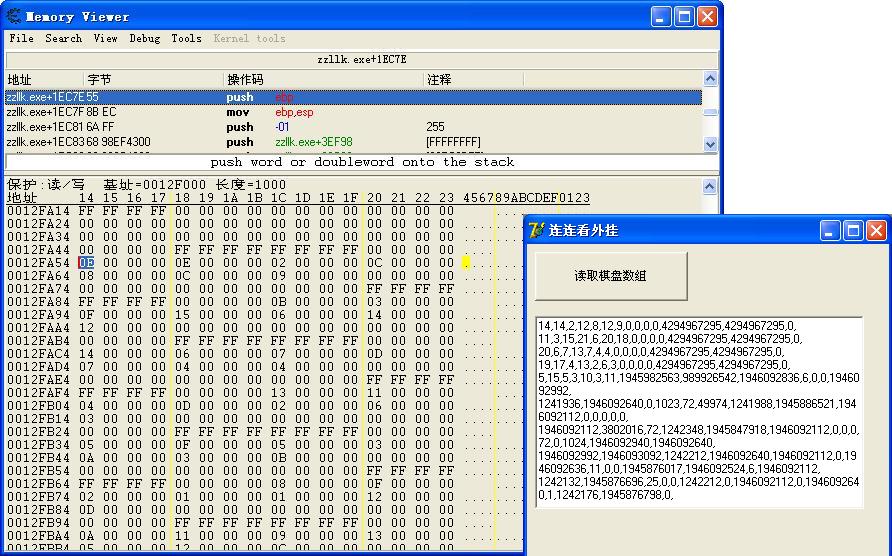Select the mov ebp,esp instruction row
The width and height of the screenshot is (892, 556).
coord(353,112)
